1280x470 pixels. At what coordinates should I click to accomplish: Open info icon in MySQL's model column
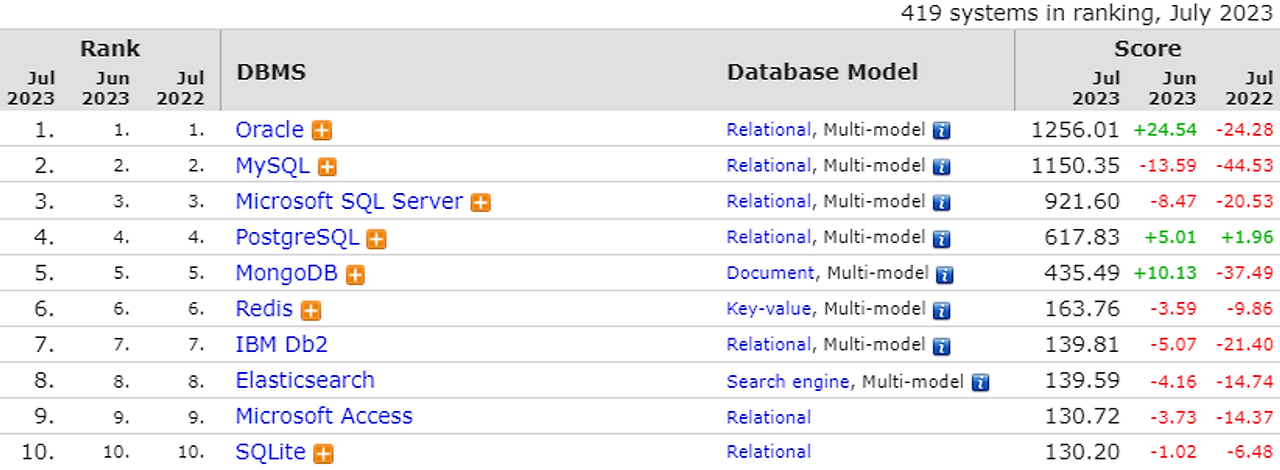click(x=941, y=167)
